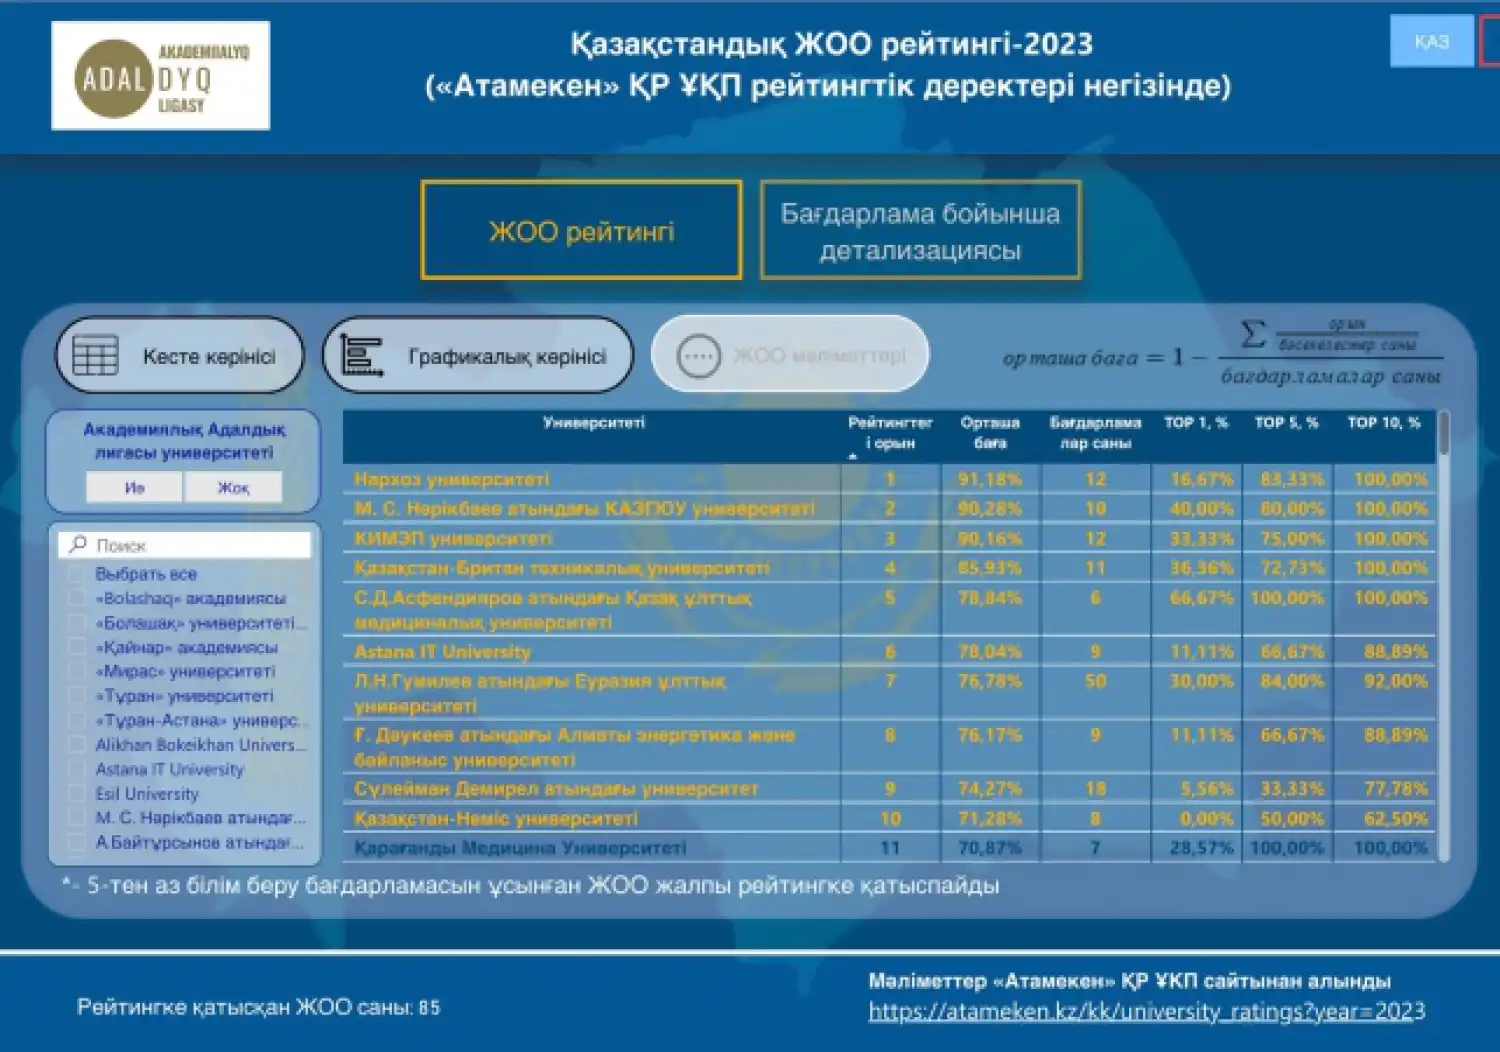Check the «Қайнар» академиясы checkbox

click(x=76, y=647)
